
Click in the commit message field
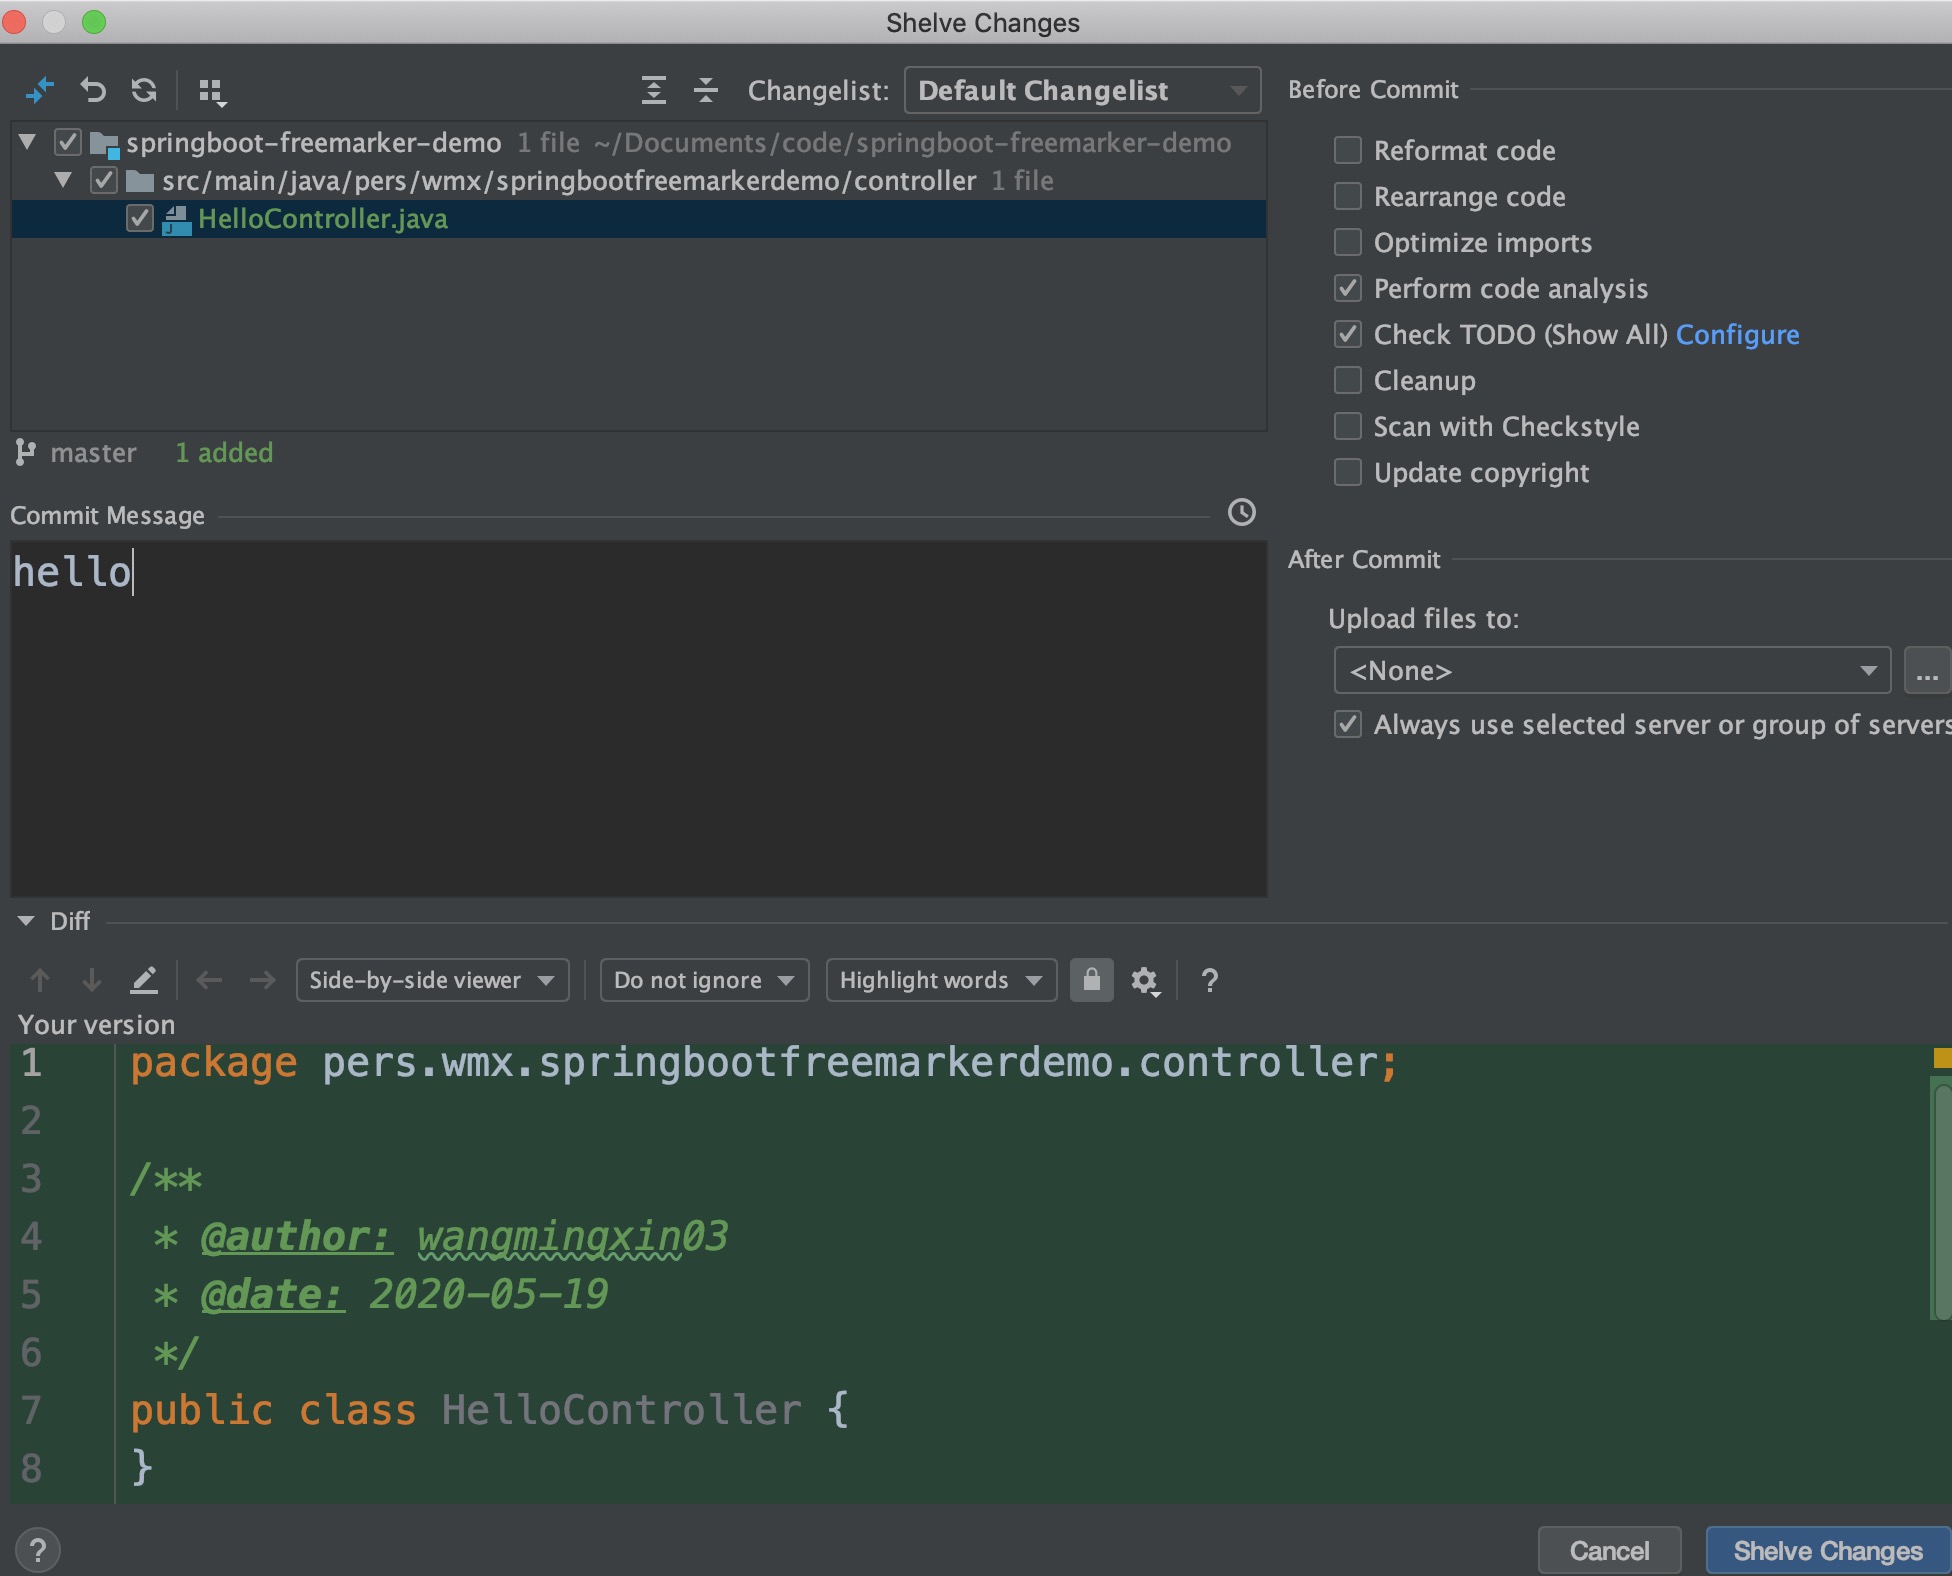[x=638, y=718]
